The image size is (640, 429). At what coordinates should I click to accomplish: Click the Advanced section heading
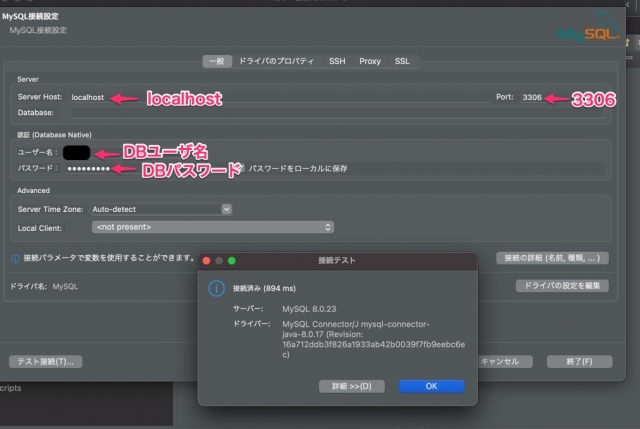tap(33, 191)
